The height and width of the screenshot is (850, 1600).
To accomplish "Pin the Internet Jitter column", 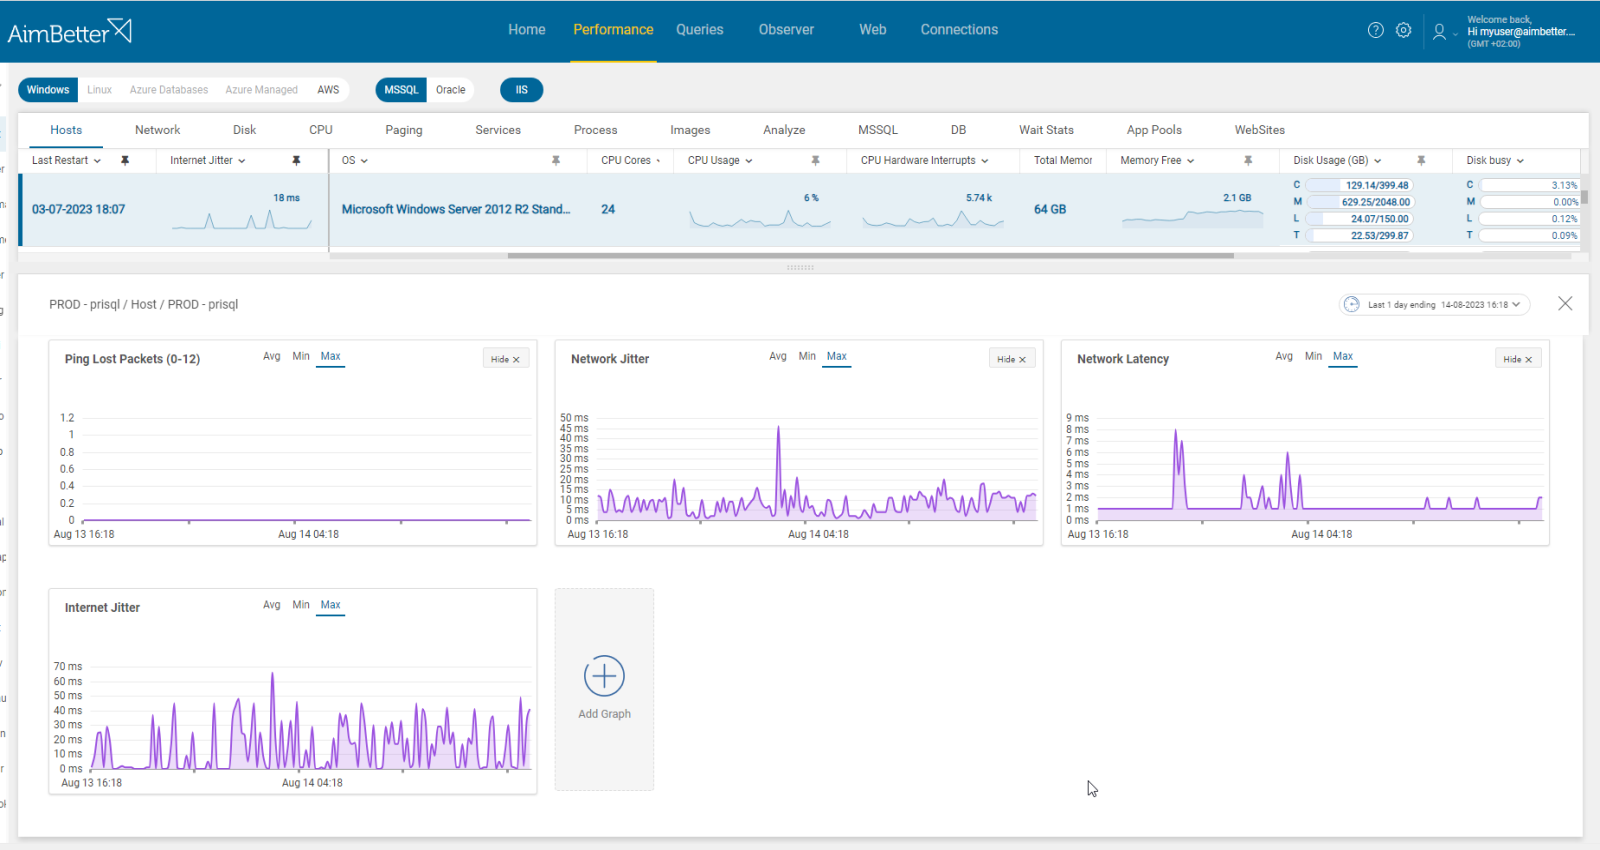I will click(296, 160).
